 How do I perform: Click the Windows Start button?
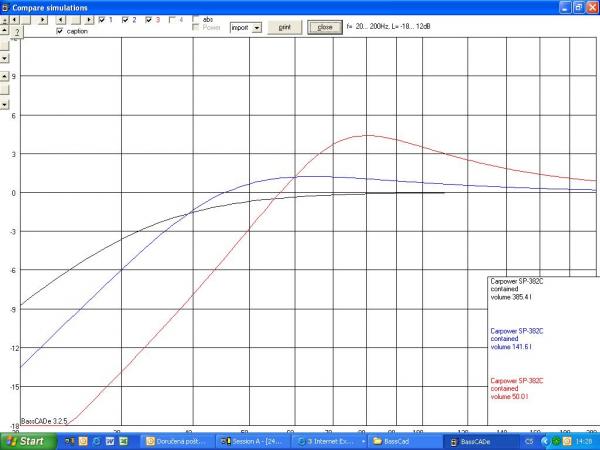tap(24, 440)
